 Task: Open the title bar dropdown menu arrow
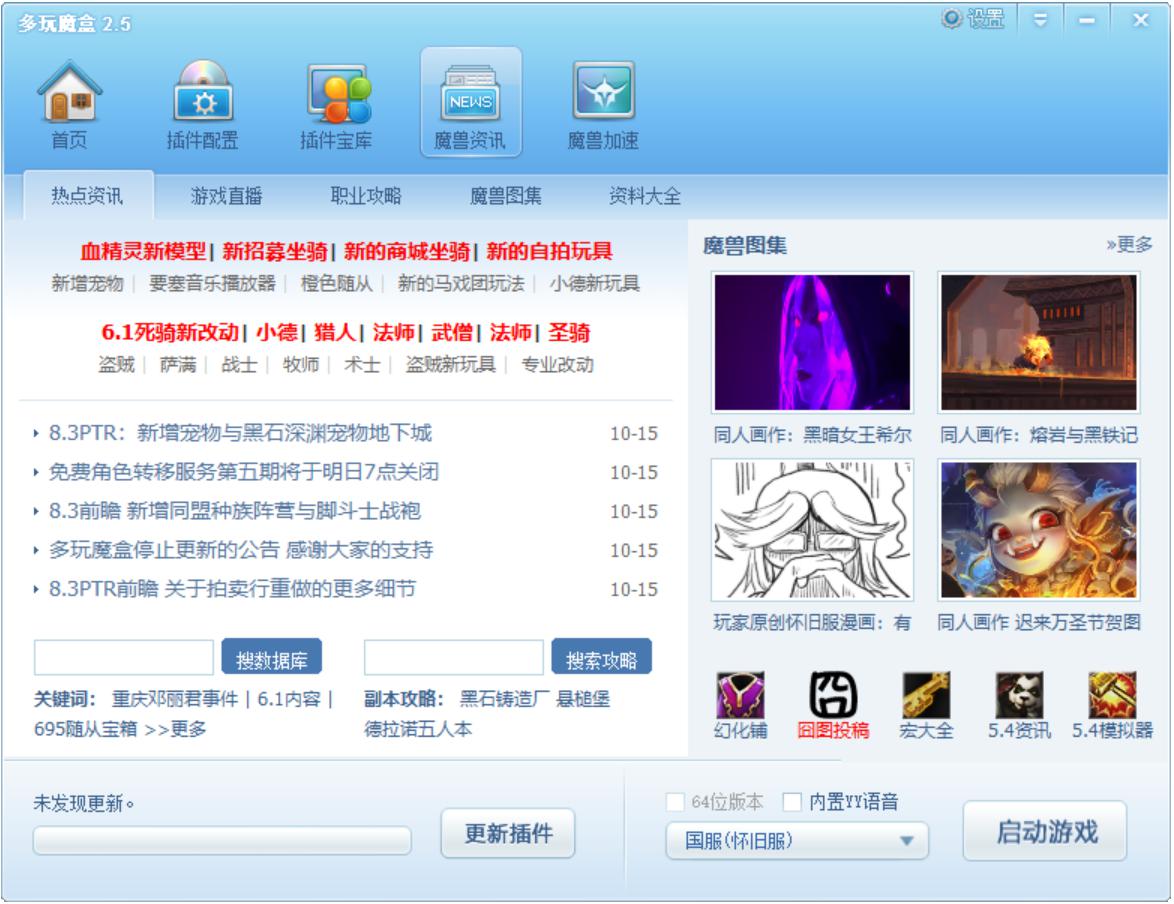1040,20
